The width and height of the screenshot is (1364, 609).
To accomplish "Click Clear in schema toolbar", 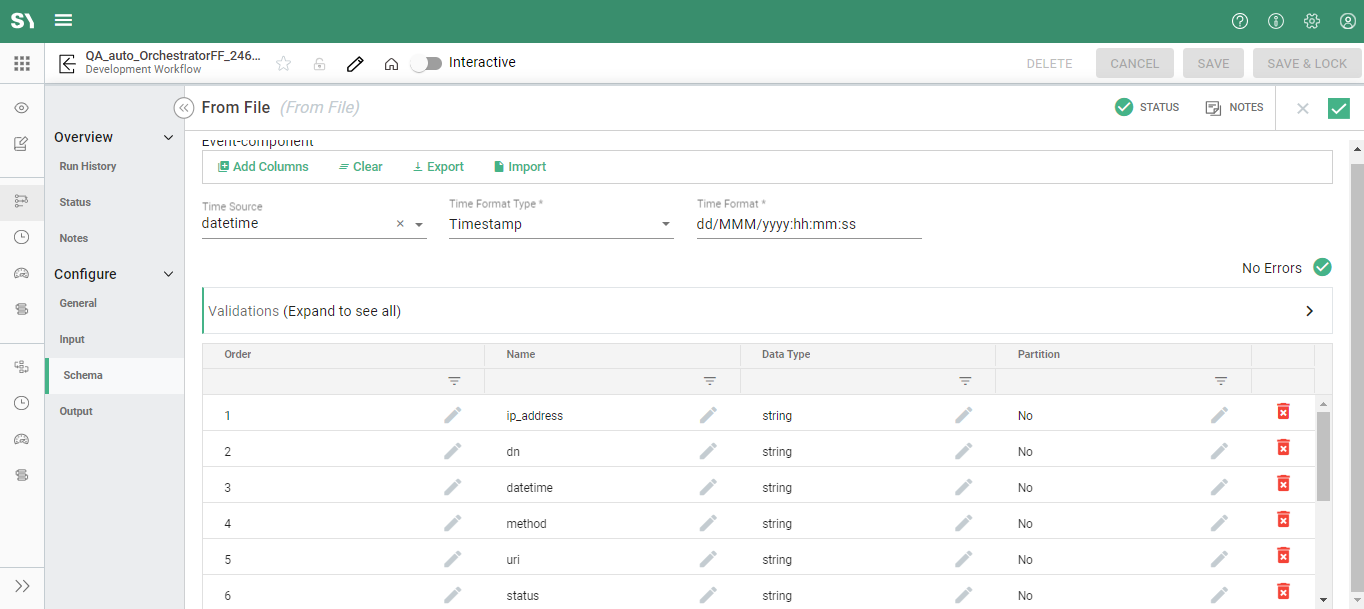I will [360, 167].
